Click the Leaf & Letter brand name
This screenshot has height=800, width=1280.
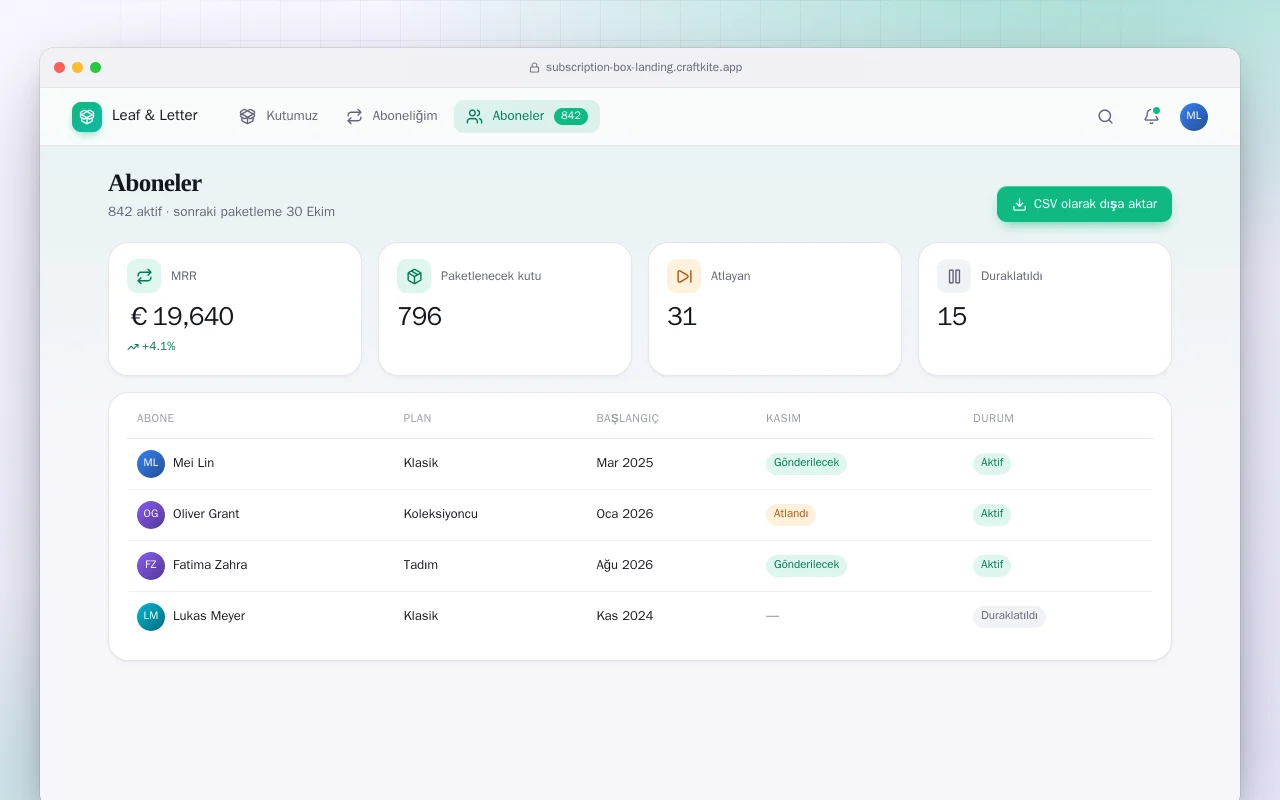155,116
